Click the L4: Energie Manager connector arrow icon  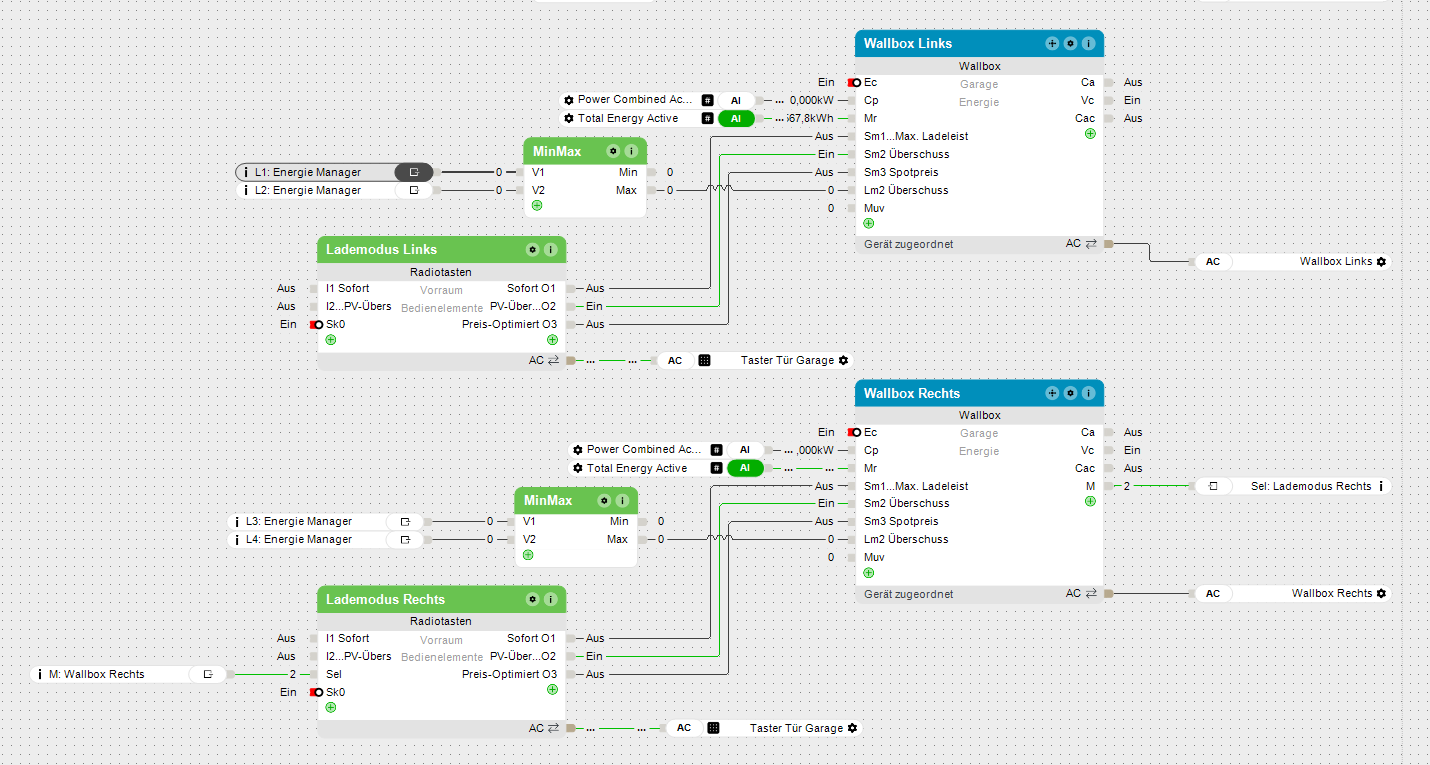(405, 539)
